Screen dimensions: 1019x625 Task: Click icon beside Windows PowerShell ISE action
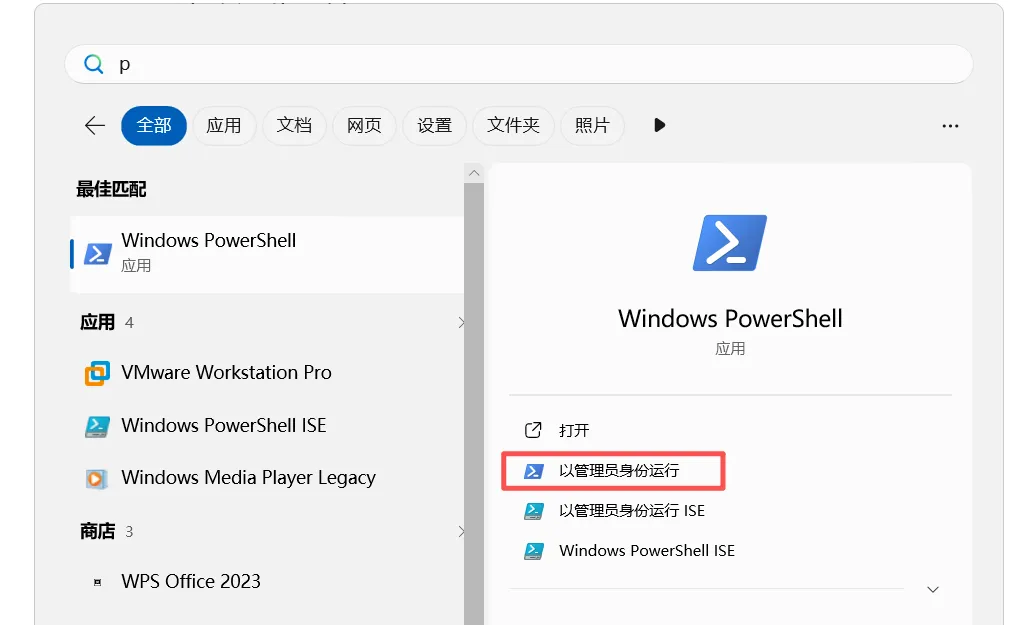pos(534,551)
